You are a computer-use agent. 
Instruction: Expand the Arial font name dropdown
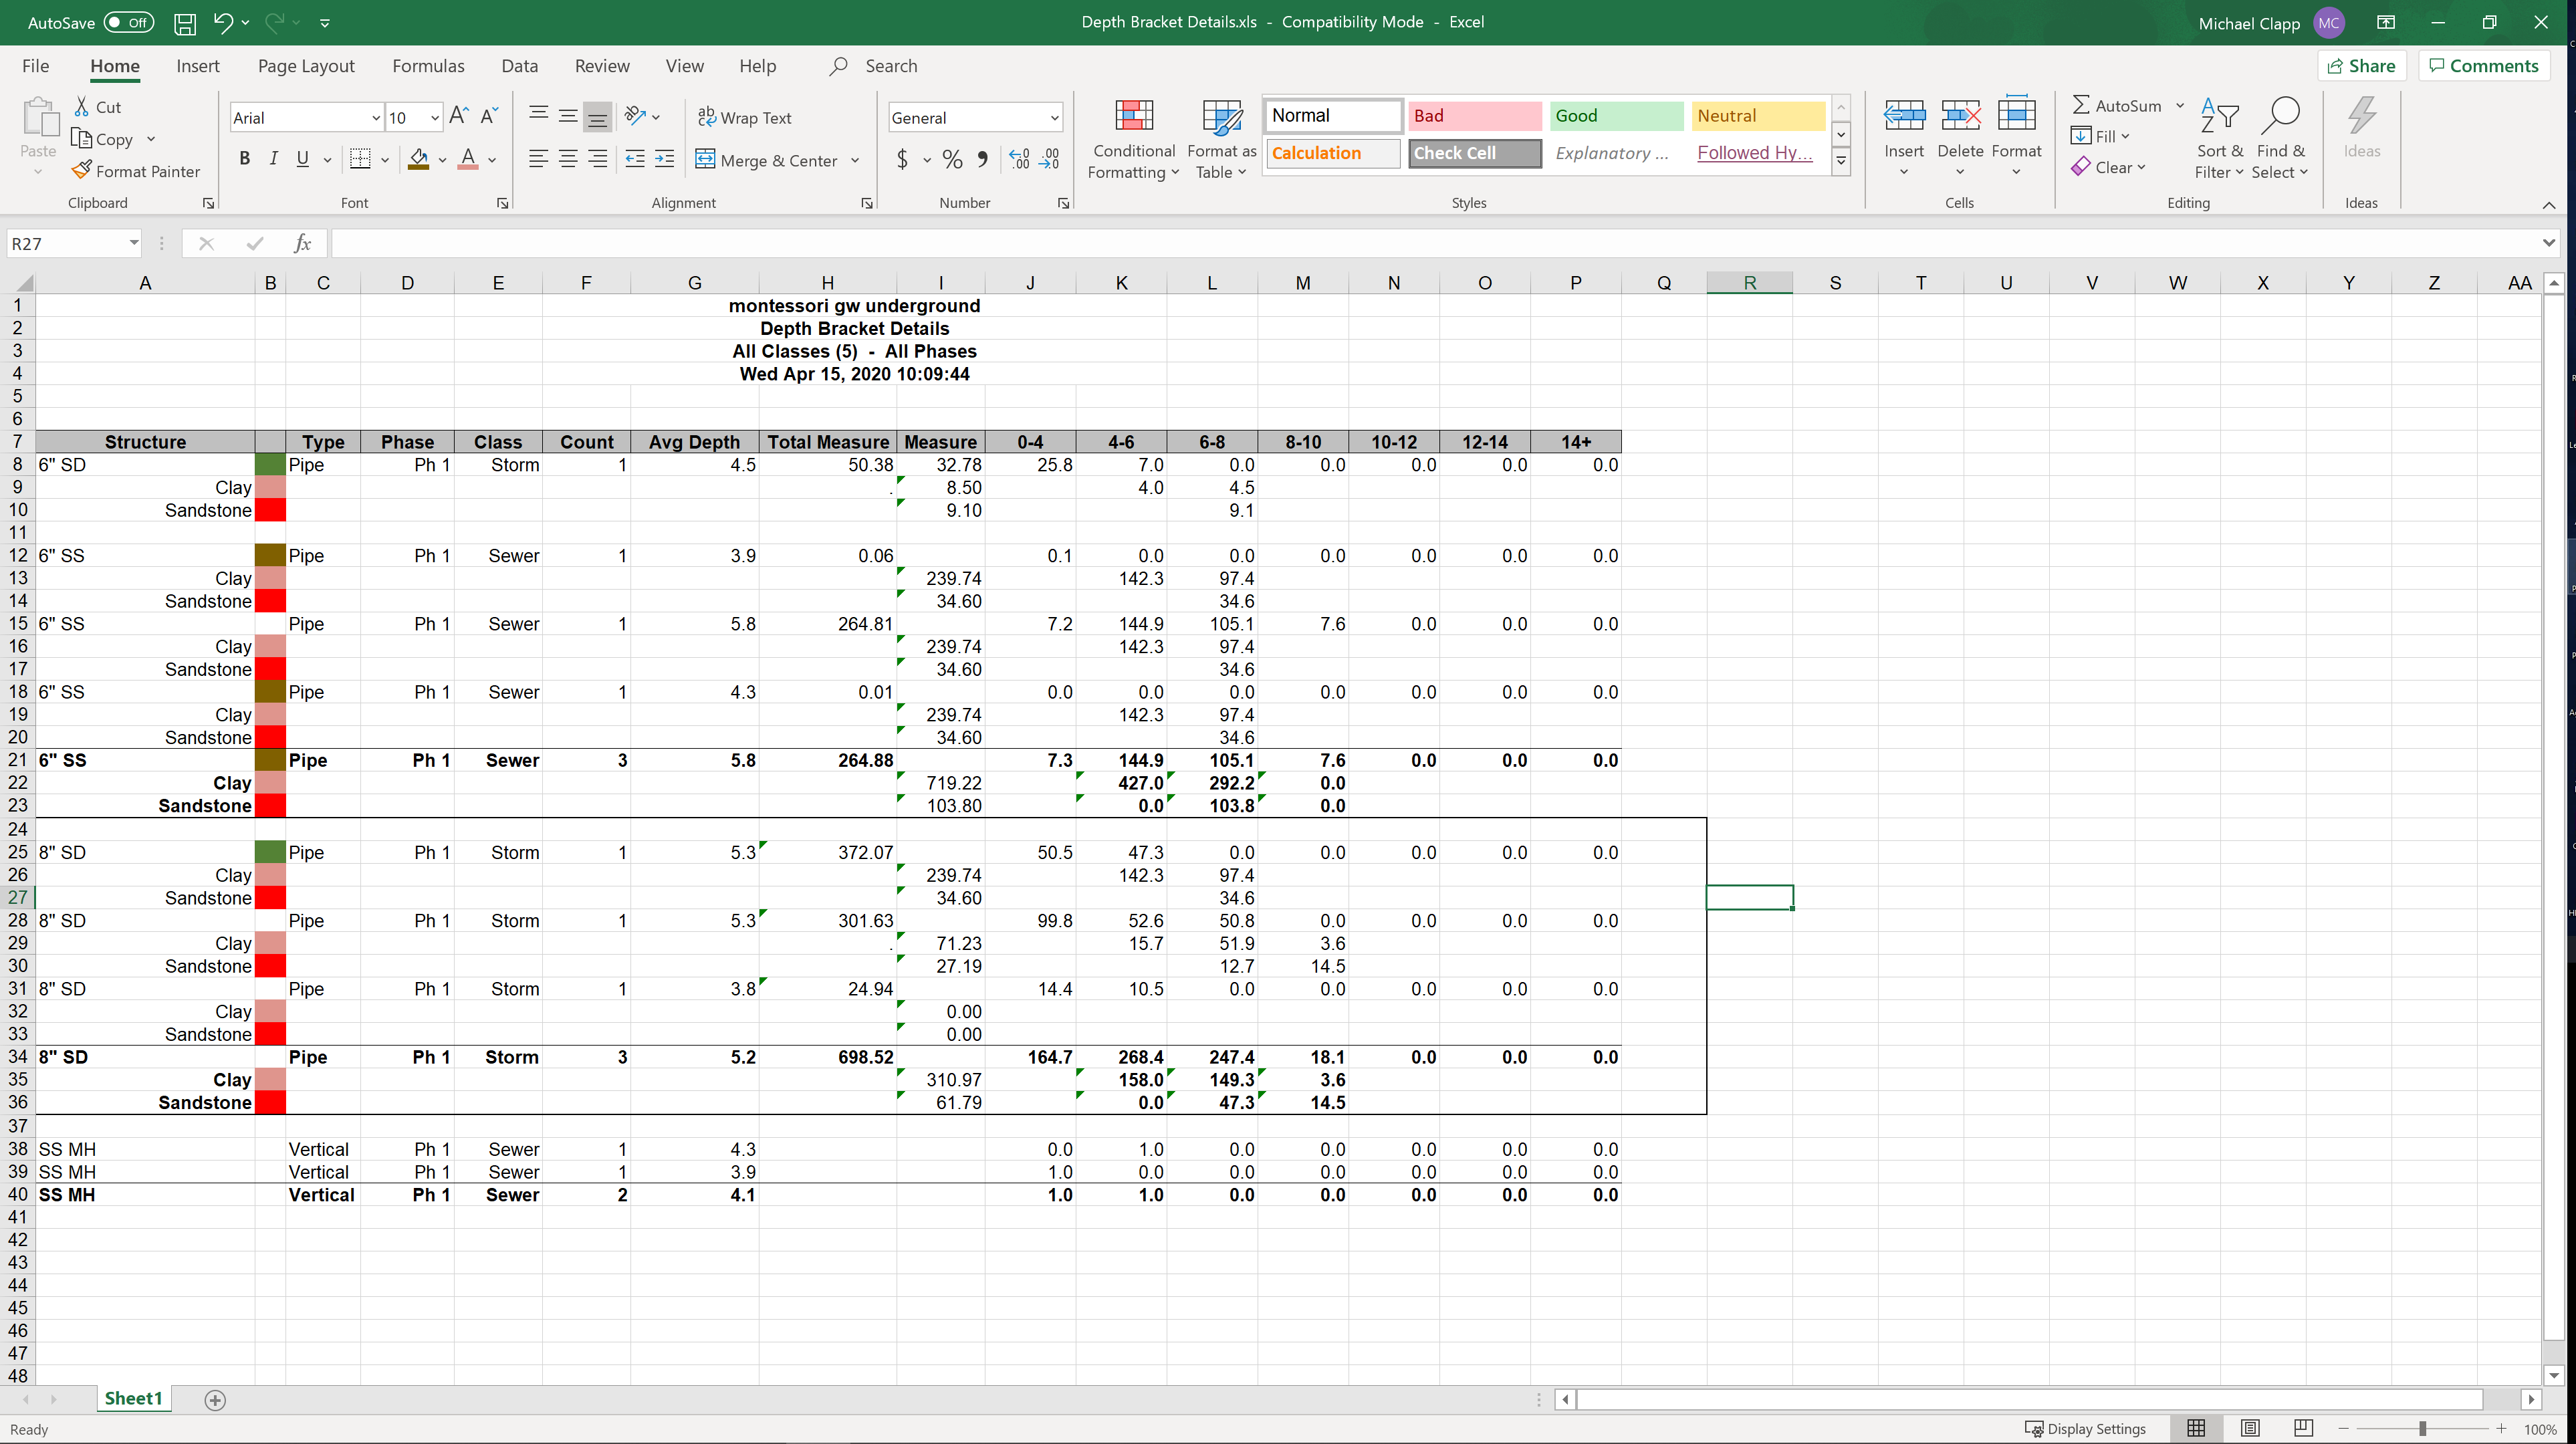point(376,118)
